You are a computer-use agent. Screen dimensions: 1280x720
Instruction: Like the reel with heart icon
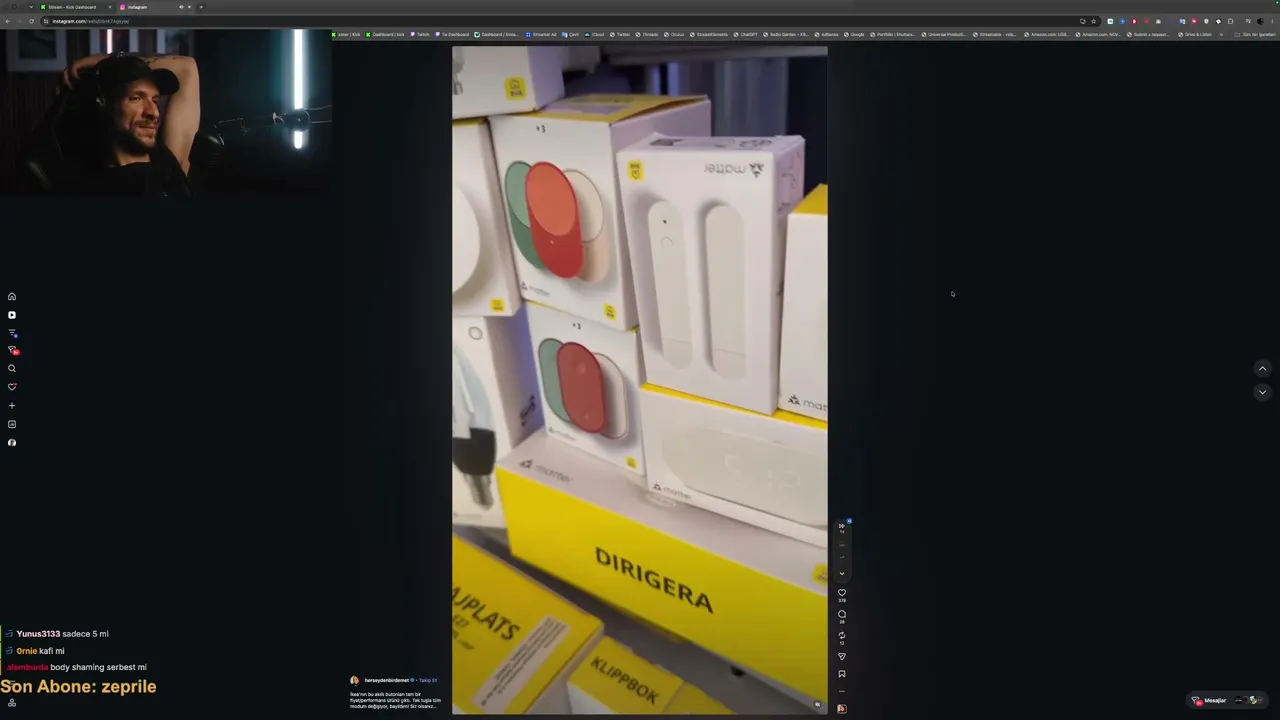(x=842, y=593)
